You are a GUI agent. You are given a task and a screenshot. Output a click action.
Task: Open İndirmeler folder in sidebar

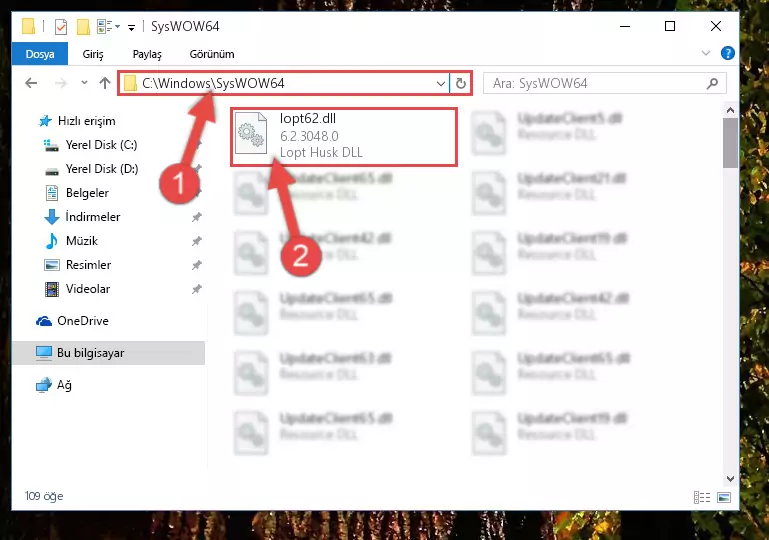click(82, 217)
